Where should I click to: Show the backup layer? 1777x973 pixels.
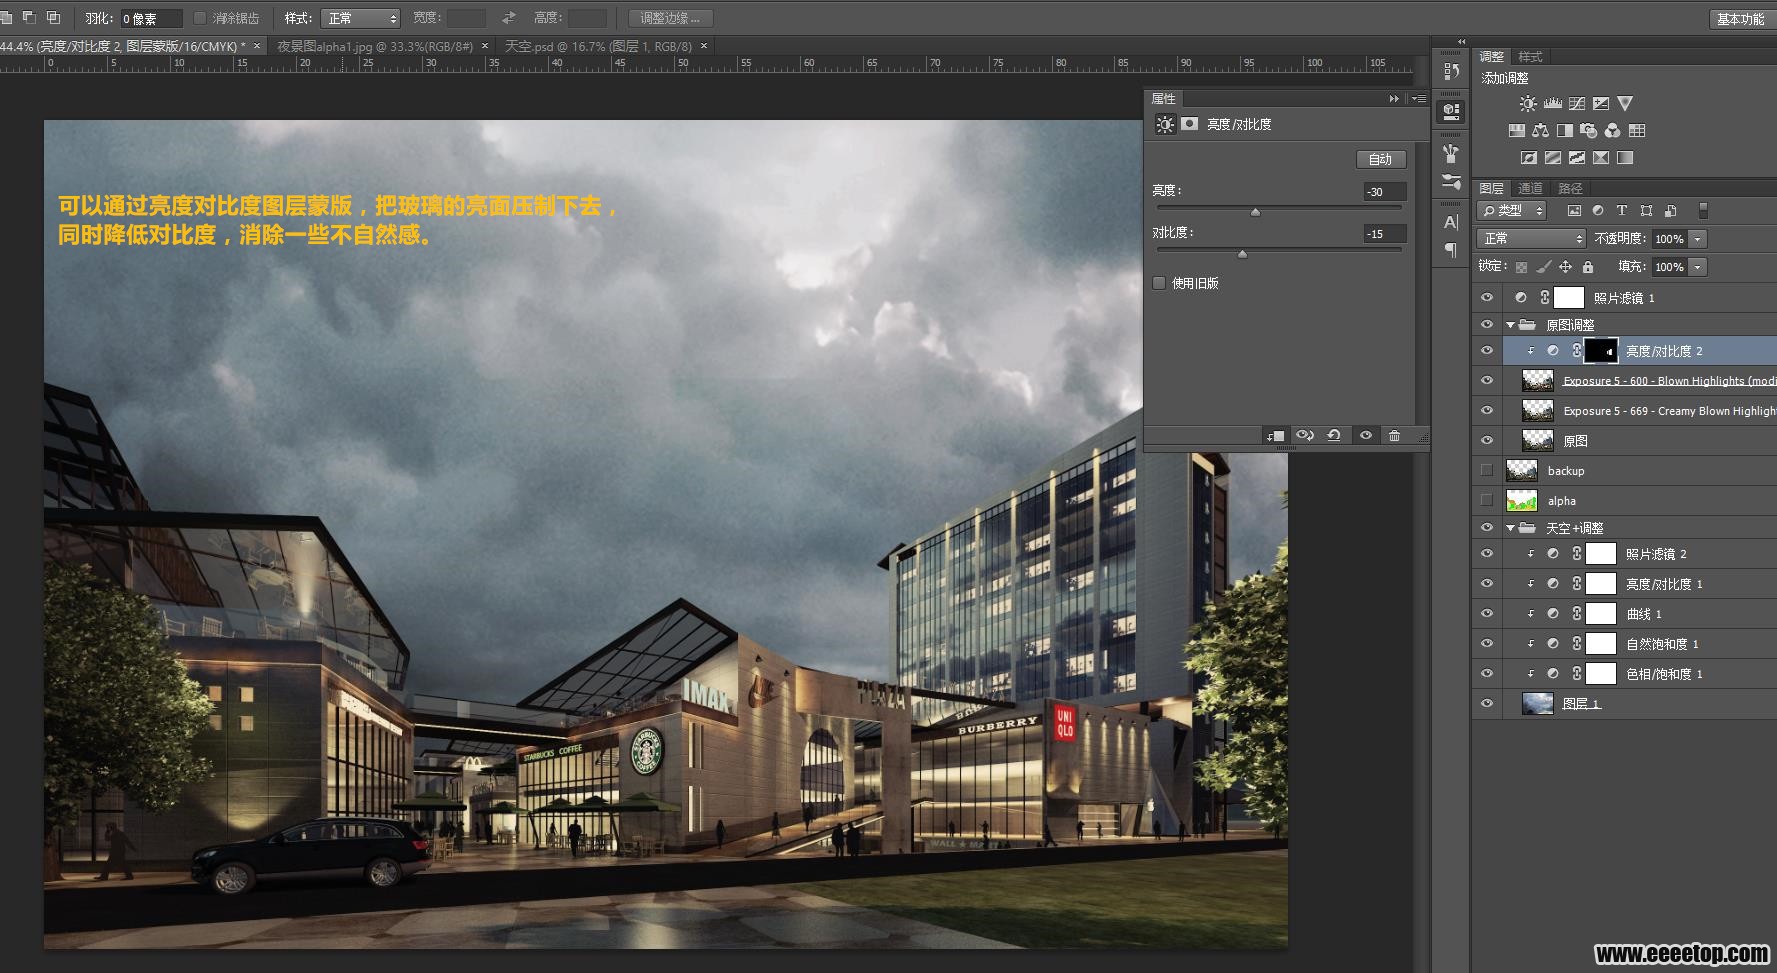tap(1487, 470)
